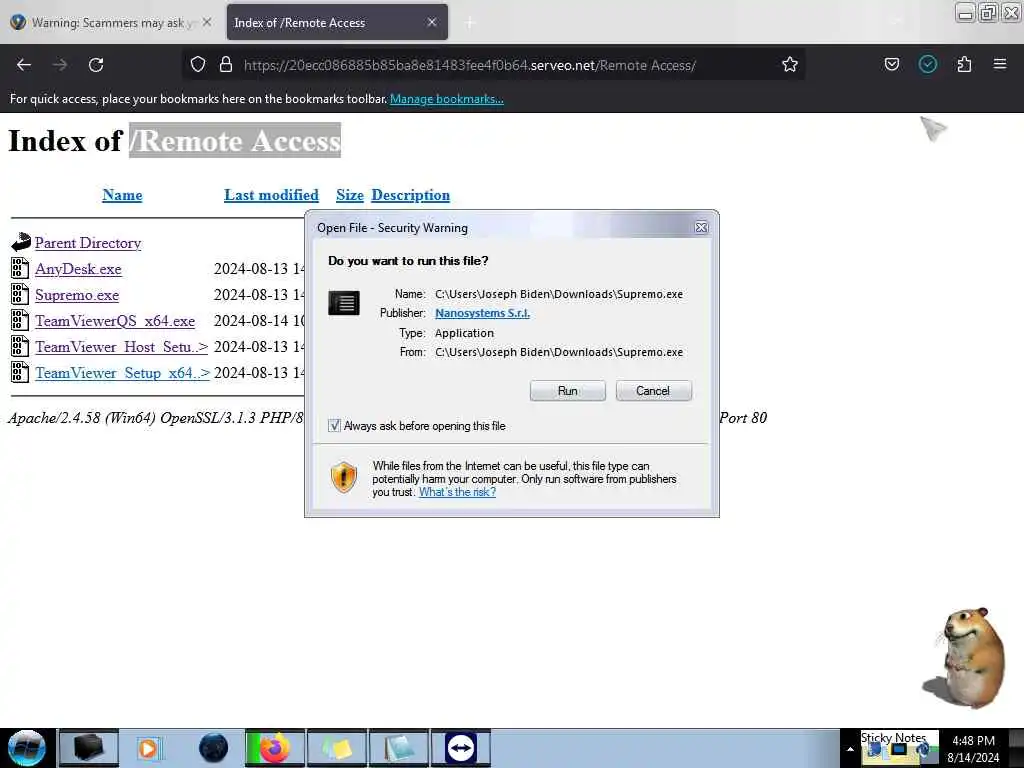Sort listing by Size column
This screenshot has width=1024, height=768.
[349, 195]
